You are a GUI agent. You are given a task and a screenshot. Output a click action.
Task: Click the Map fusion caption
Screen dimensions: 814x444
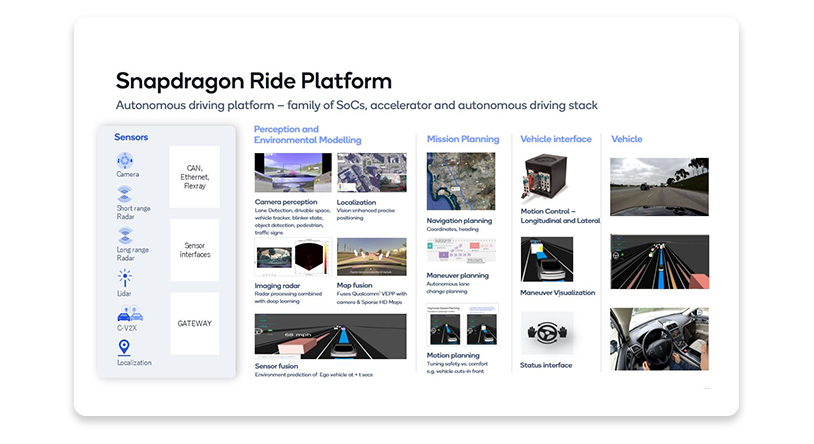click(x=355, y=285)
